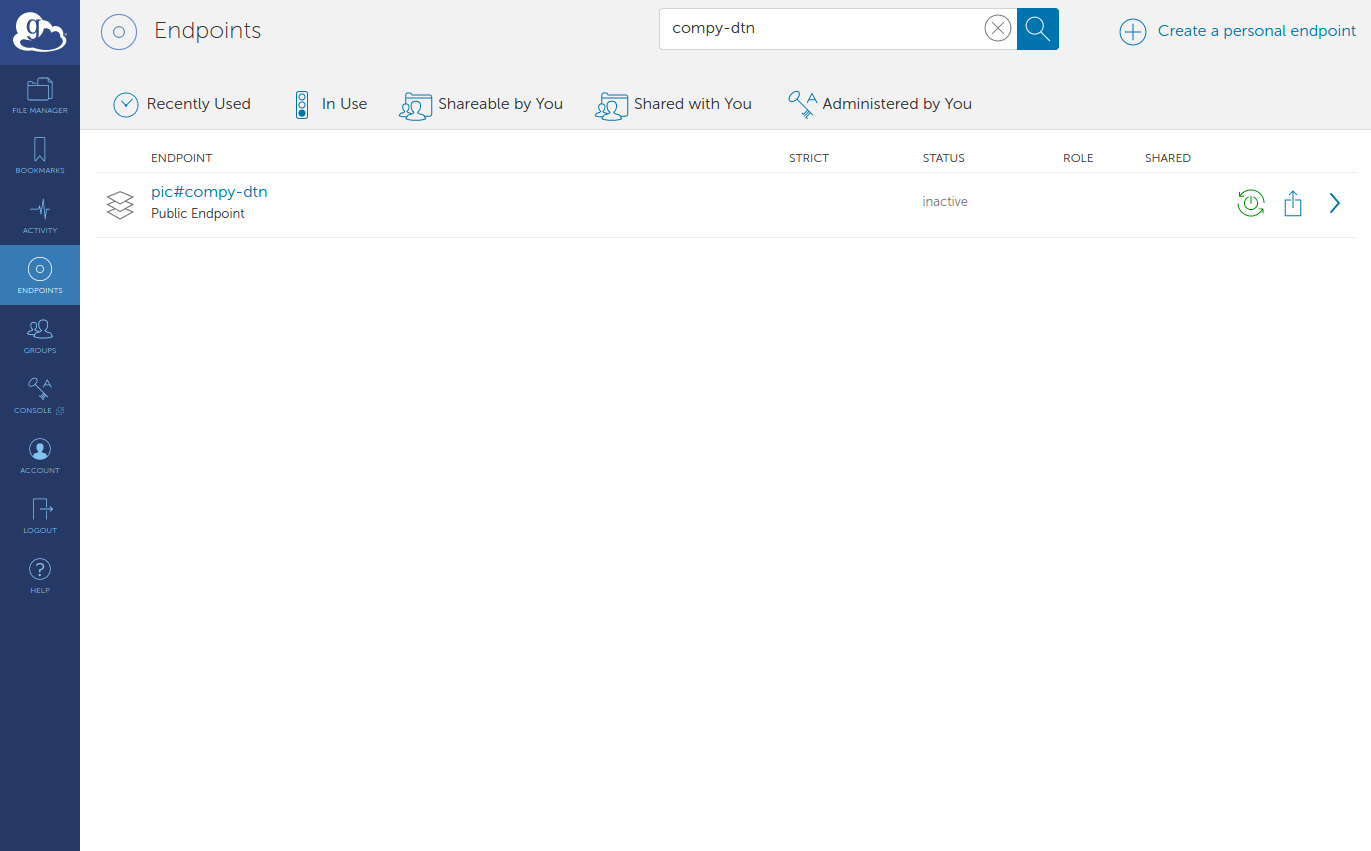Click the ROLE column header

[x=1078, y=158]
